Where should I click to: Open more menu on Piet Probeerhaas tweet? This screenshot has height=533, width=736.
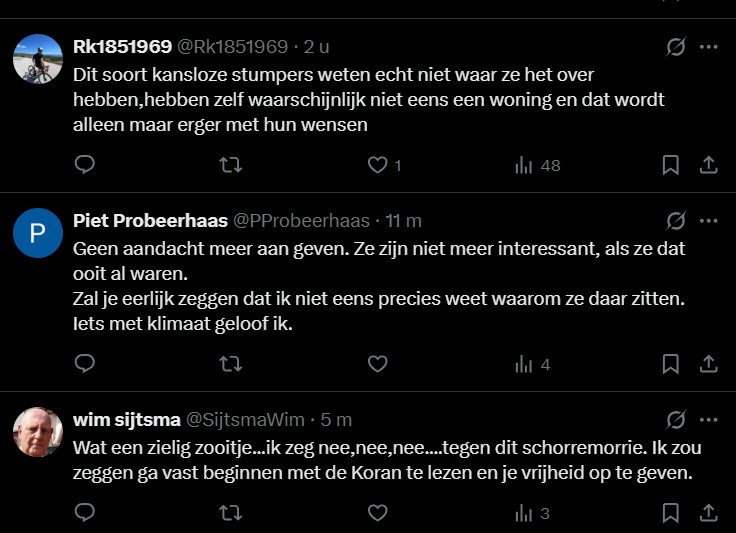click(x=708, y=220)
